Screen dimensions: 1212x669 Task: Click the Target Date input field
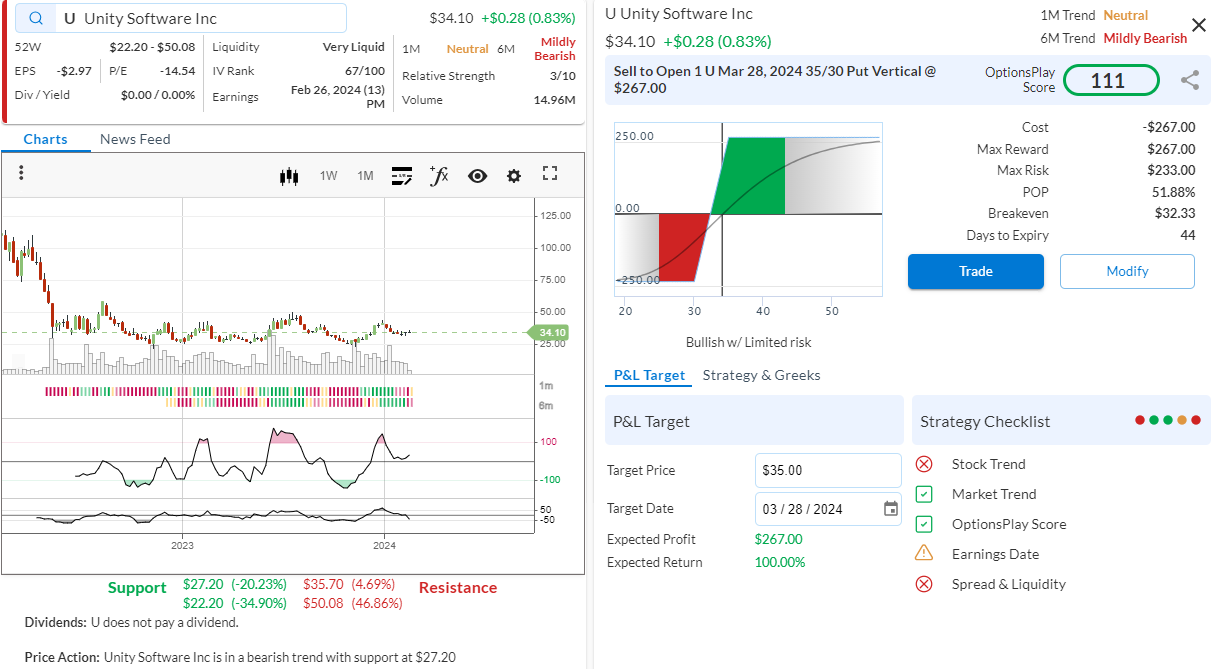coord(828,509)
